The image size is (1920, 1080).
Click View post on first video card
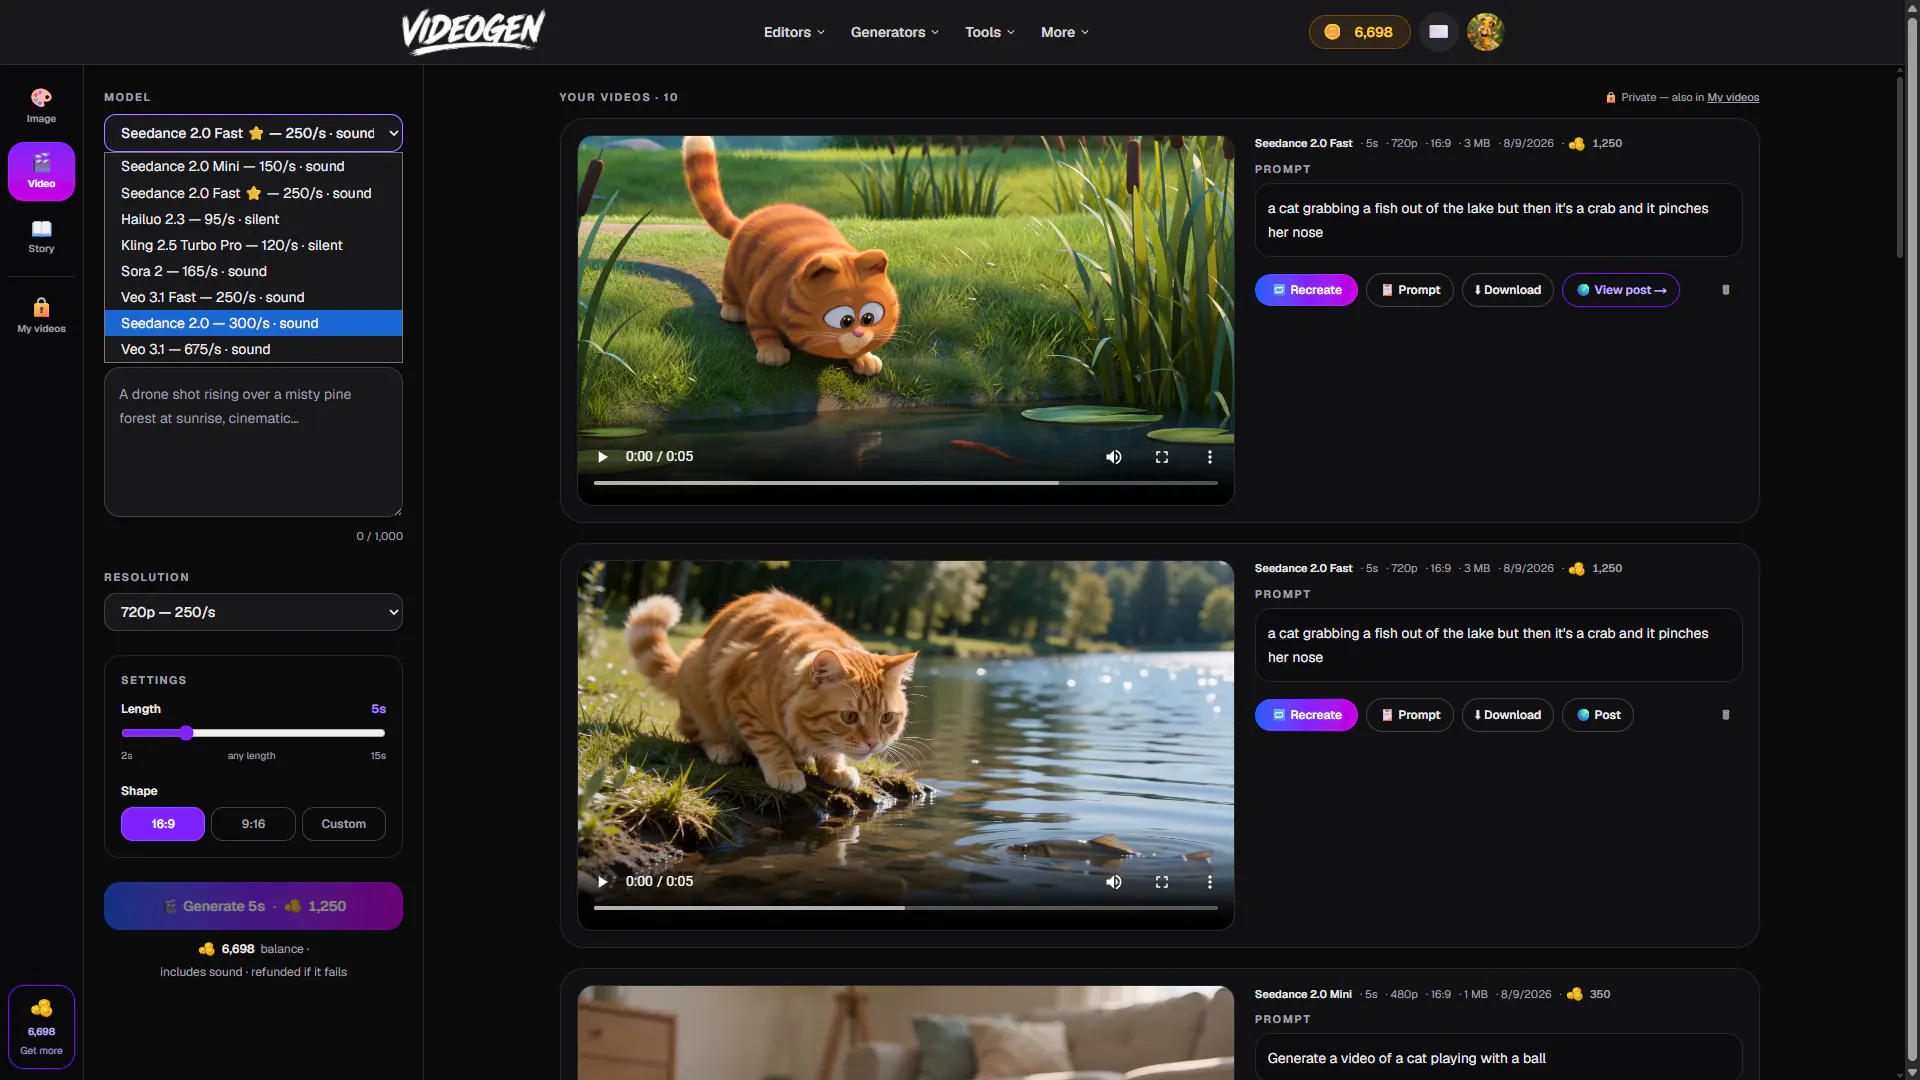[x=1621, y=290]
